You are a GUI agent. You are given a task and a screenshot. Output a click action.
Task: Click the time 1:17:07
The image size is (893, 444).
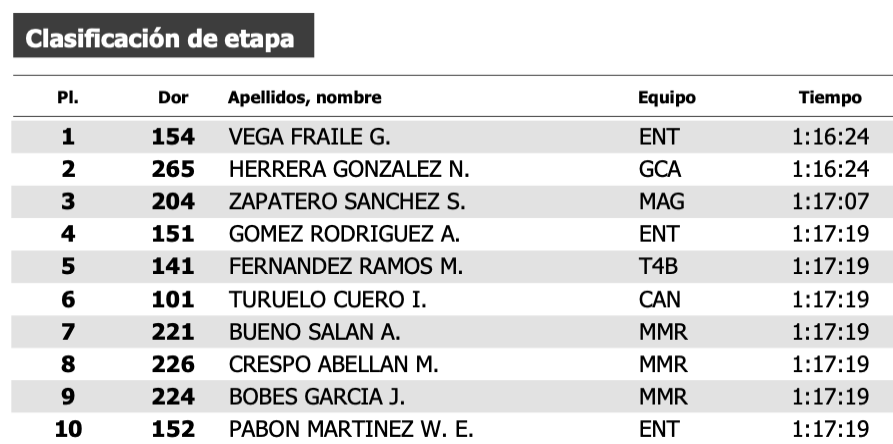pos(829,201)
